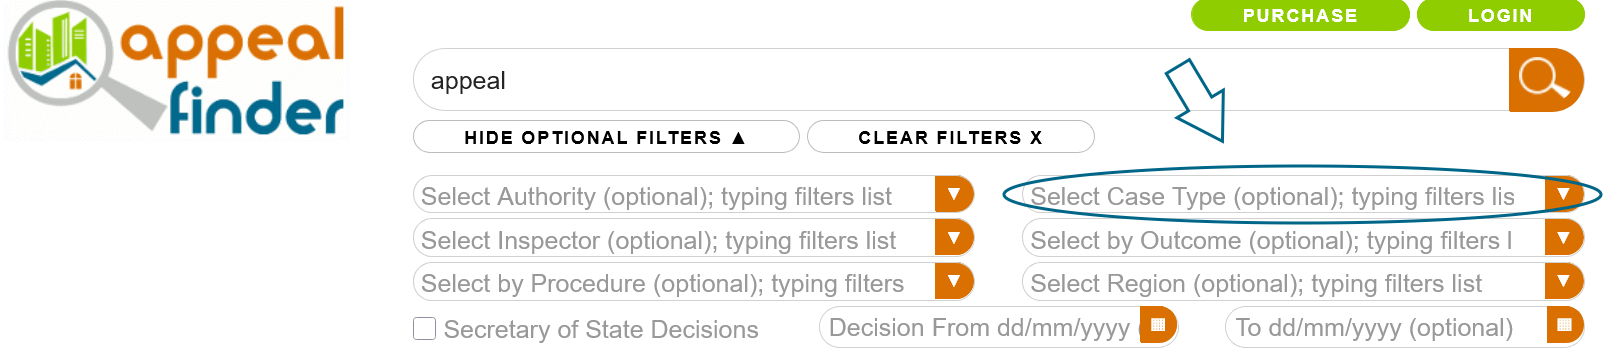The height and width of the screenshot is (361, 1606).
Task: Expand the Select Inspector dropdown arrow
Action: click(x=954, y=238)
